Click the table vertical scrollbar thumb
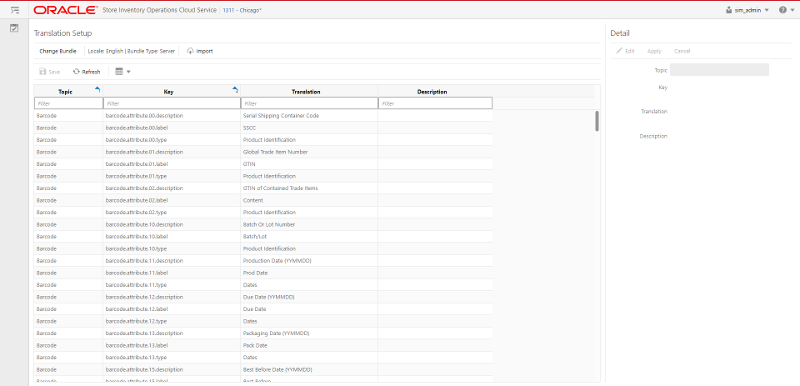Image resolution: width=800 pixels, height=386 pixels. pos(597,121)
